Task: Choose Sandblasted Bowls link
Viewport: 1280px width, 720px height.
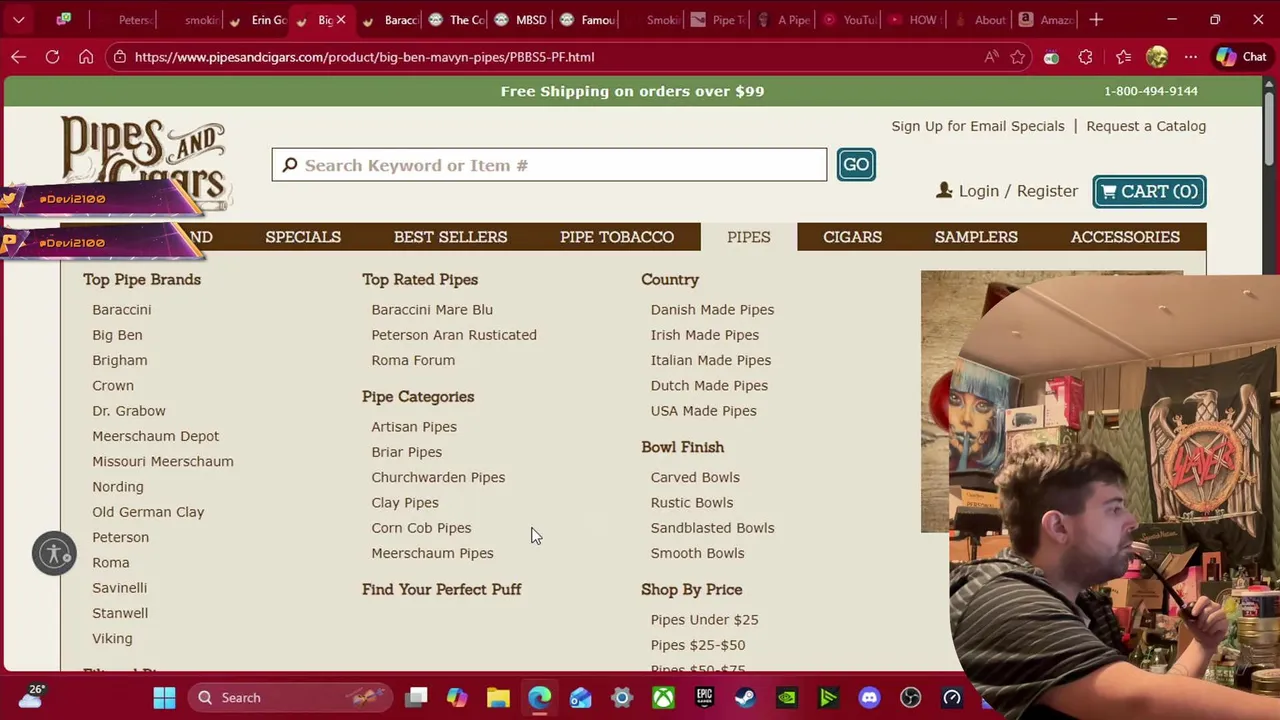Action: coord(712,528)
